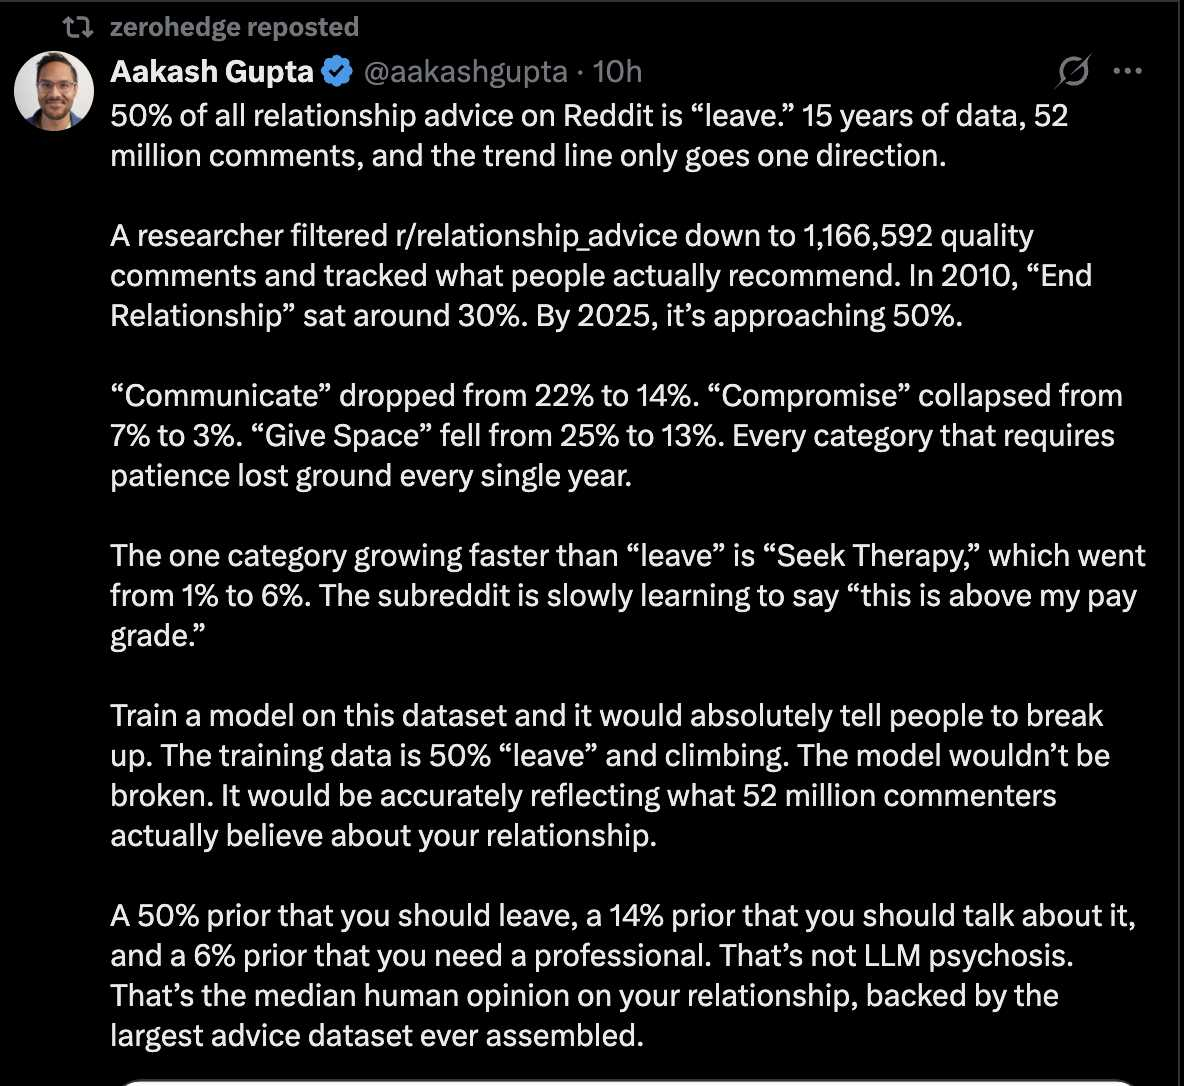Click the Grok slashed-circle icon
This screenshot has height=1086, width=1184.
[1073, 71]
